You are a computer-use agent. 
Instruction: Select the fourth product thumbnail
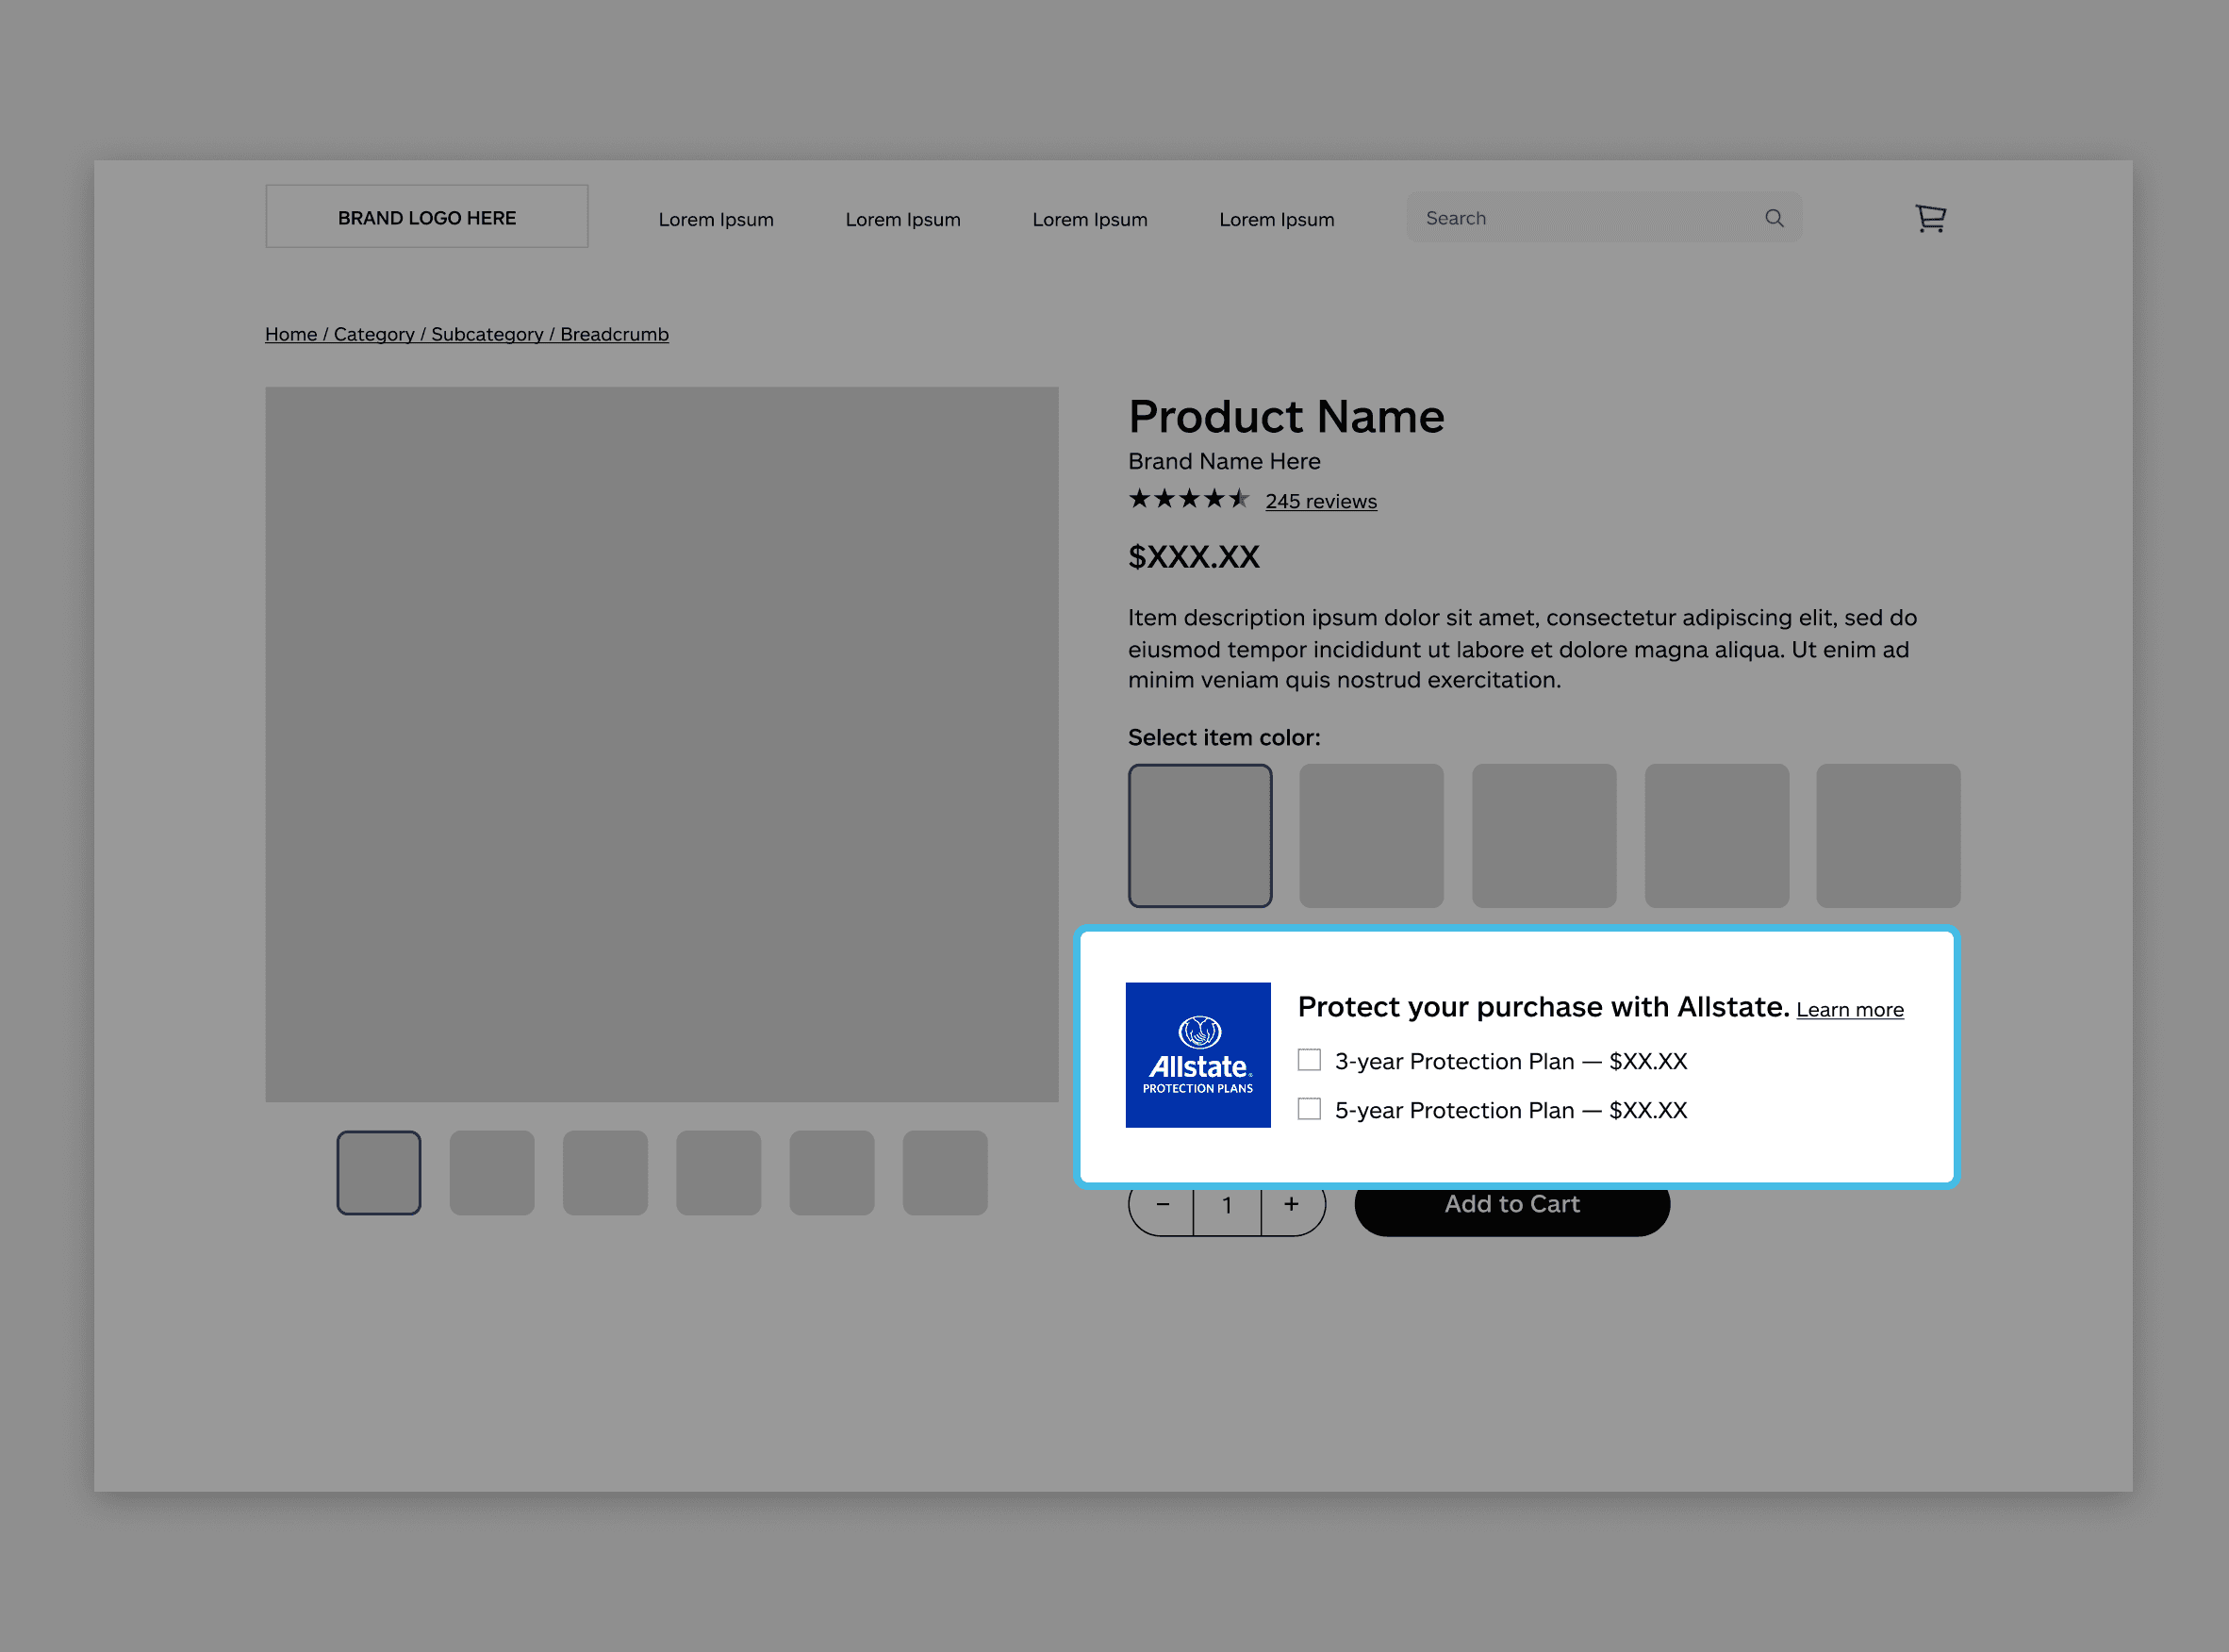coord(718,1173)
